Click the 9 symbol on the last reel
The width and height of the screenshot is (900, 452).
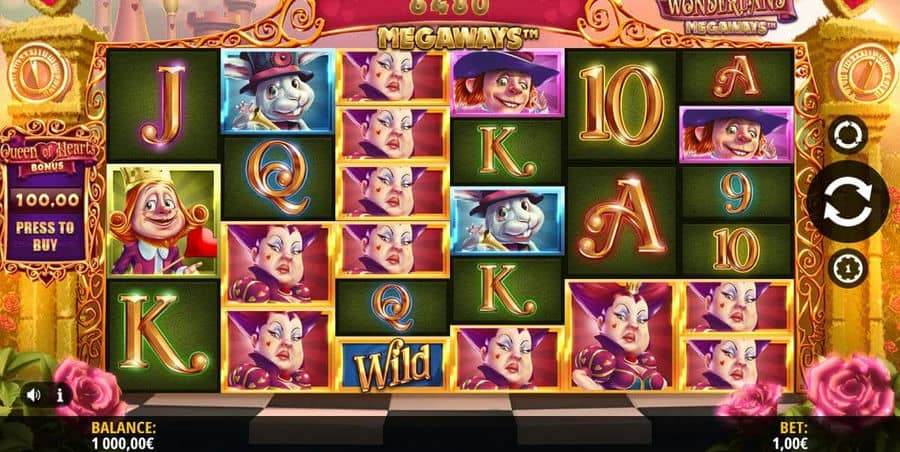pos(737,192)
